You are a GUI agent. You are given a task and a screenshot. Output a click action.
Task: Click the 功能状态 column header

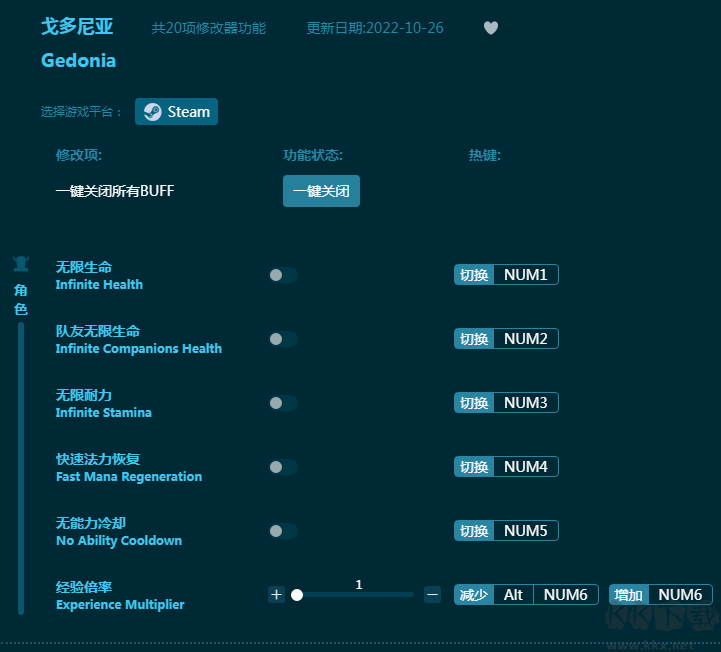313,155
